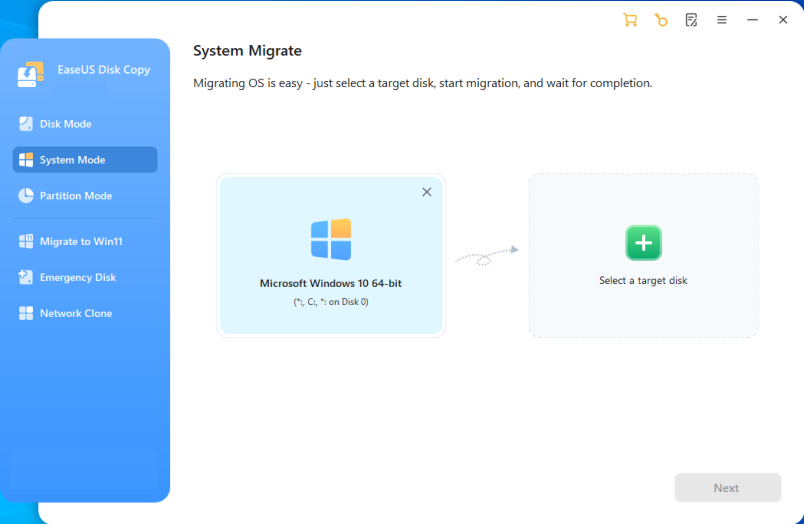
Task: Click the Windows logo in the source card
Action: point(331,239)
